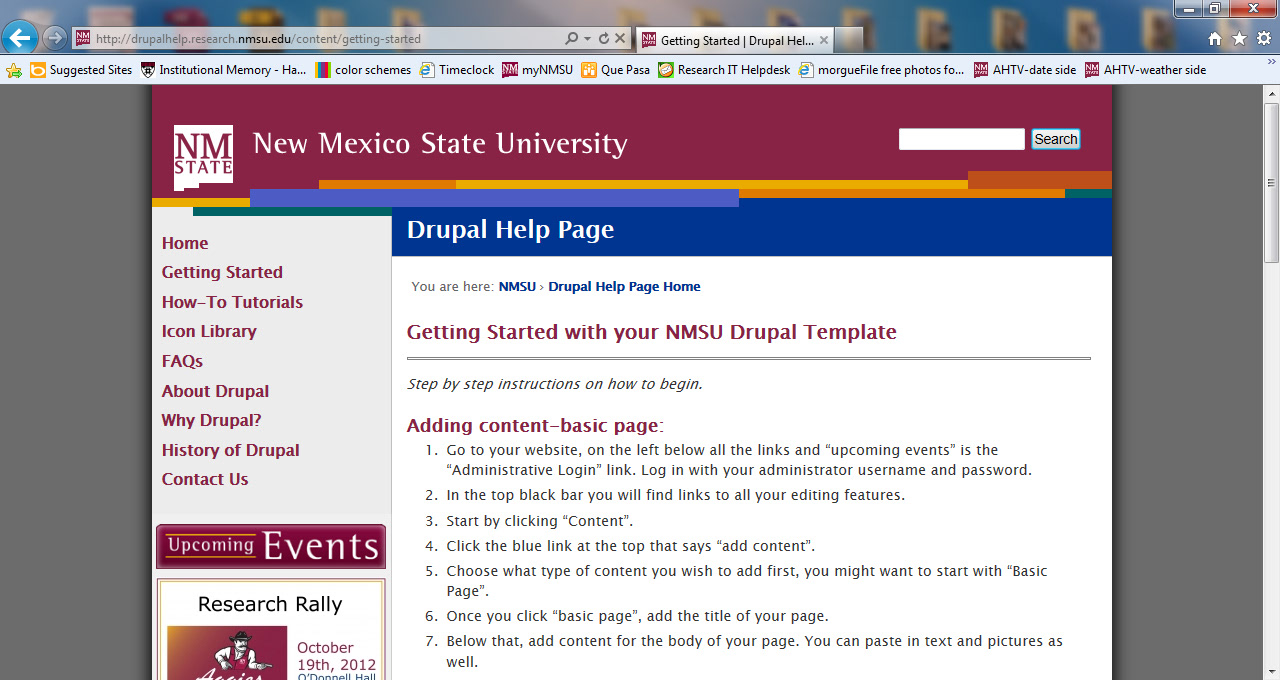The width and height of the screenshot is (1280, 680).
Task: Open a new blank tab
Action: pyautogui.click(x=848, y=40)
